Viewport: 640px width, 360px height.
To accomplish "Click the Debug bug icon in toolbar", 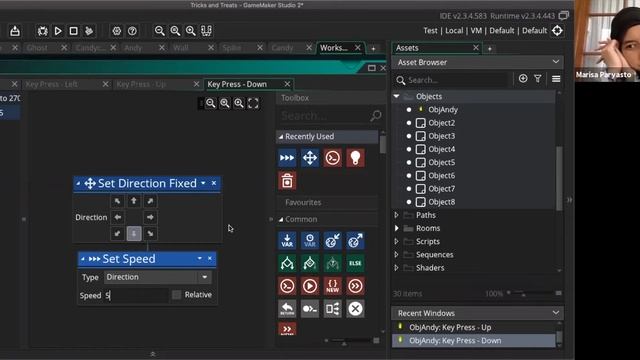I will [42, 31].
